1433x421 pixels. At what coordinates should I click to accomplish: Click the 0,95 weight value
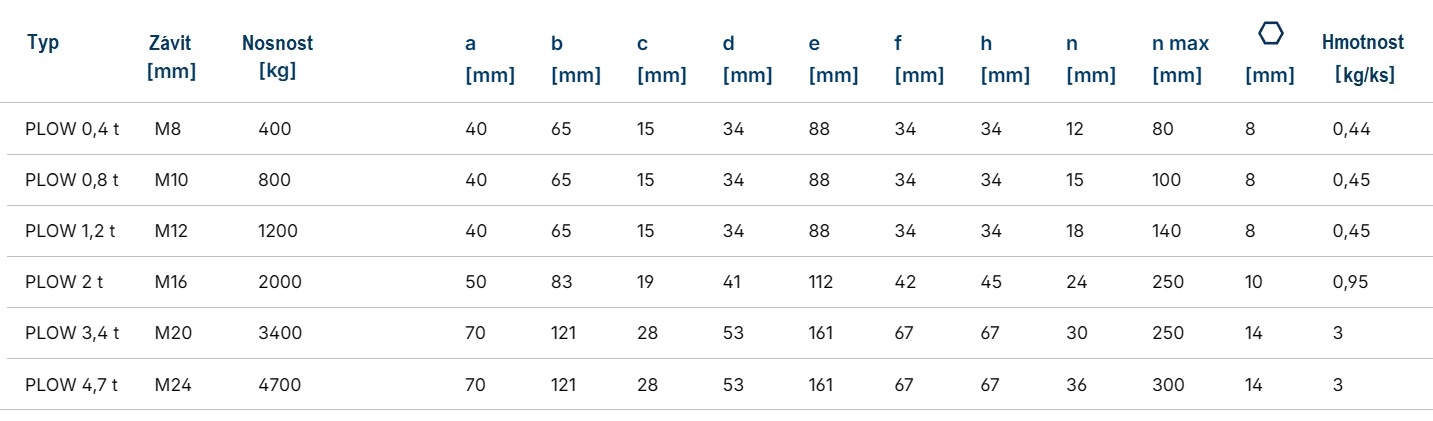[1352, 282]
